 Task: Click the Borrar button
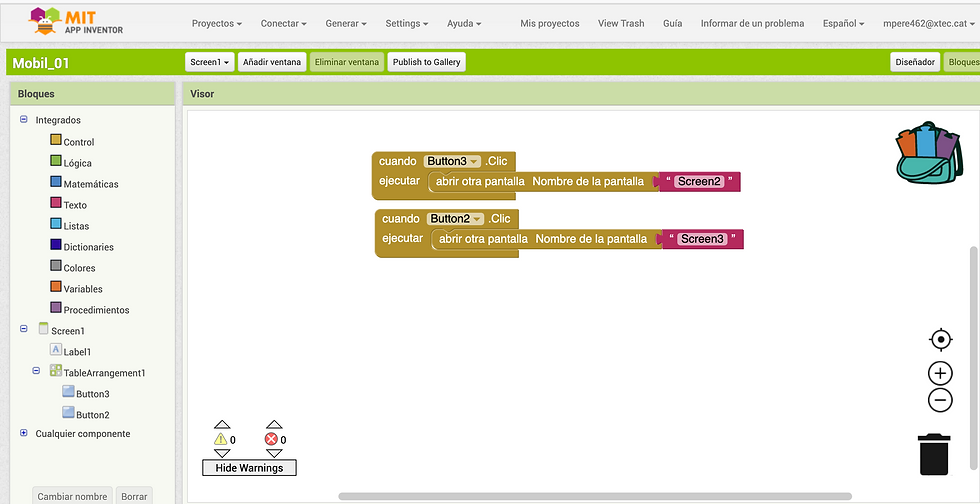pos(134,496)
